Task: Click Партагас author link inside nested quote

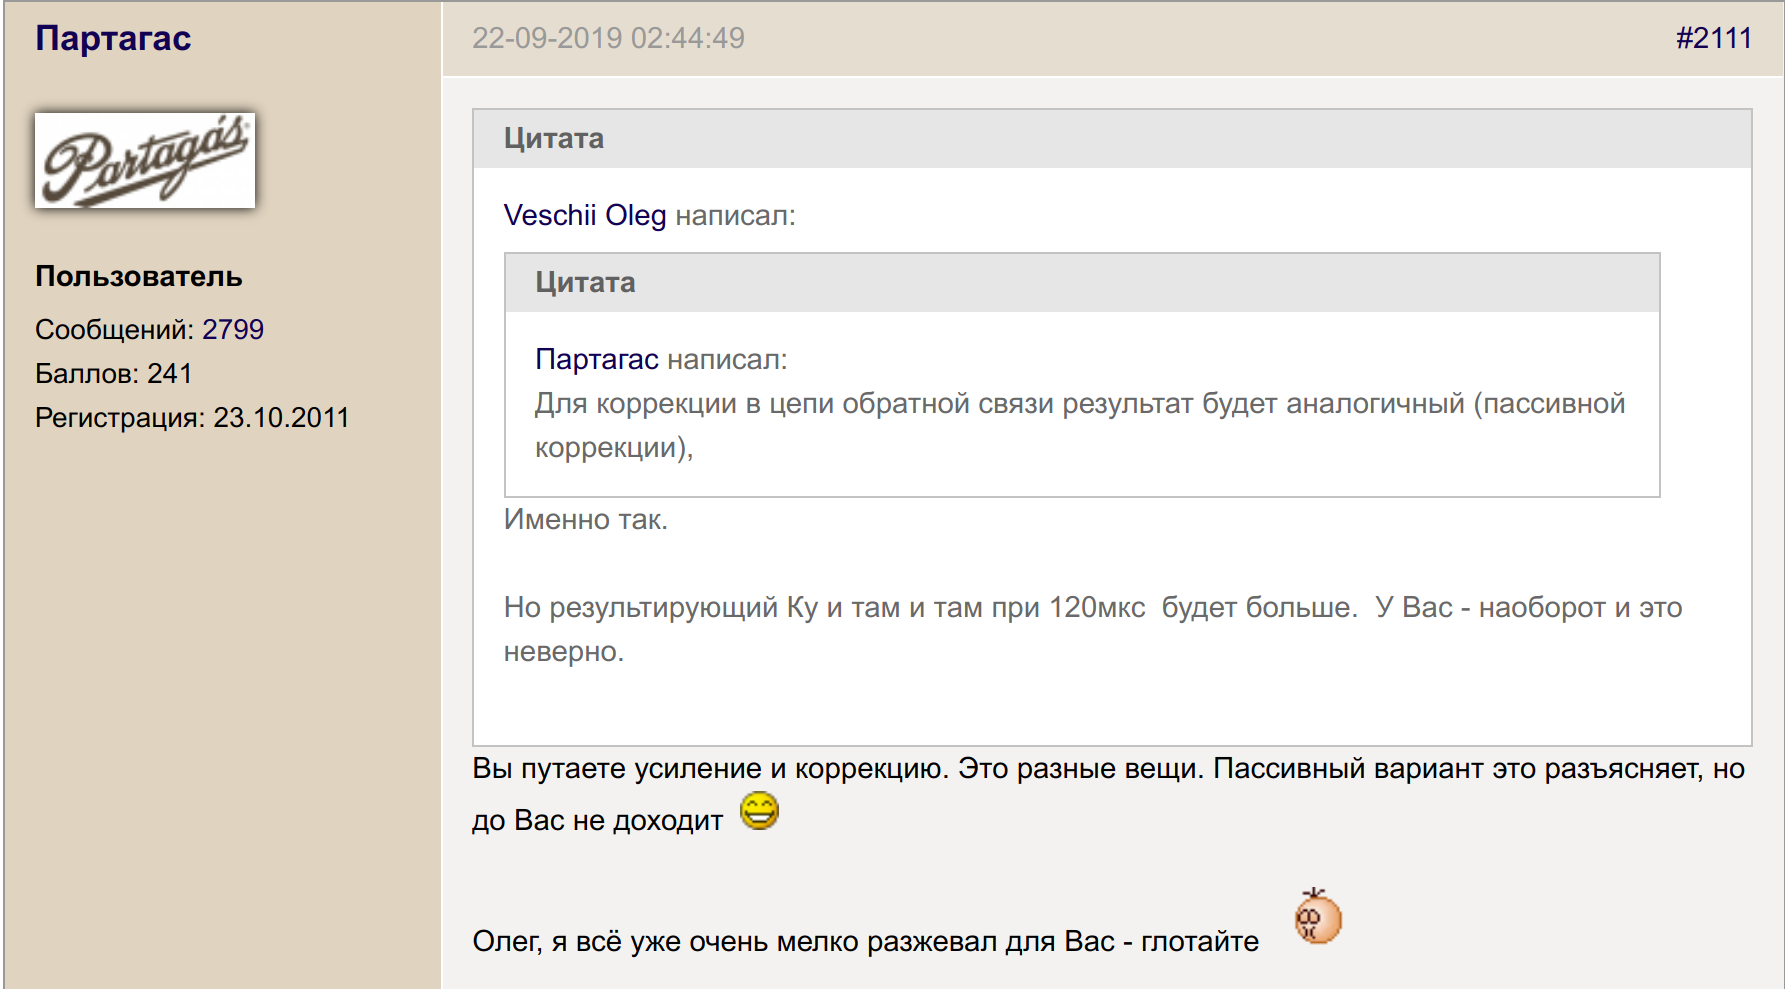Action: click(596, 359)
